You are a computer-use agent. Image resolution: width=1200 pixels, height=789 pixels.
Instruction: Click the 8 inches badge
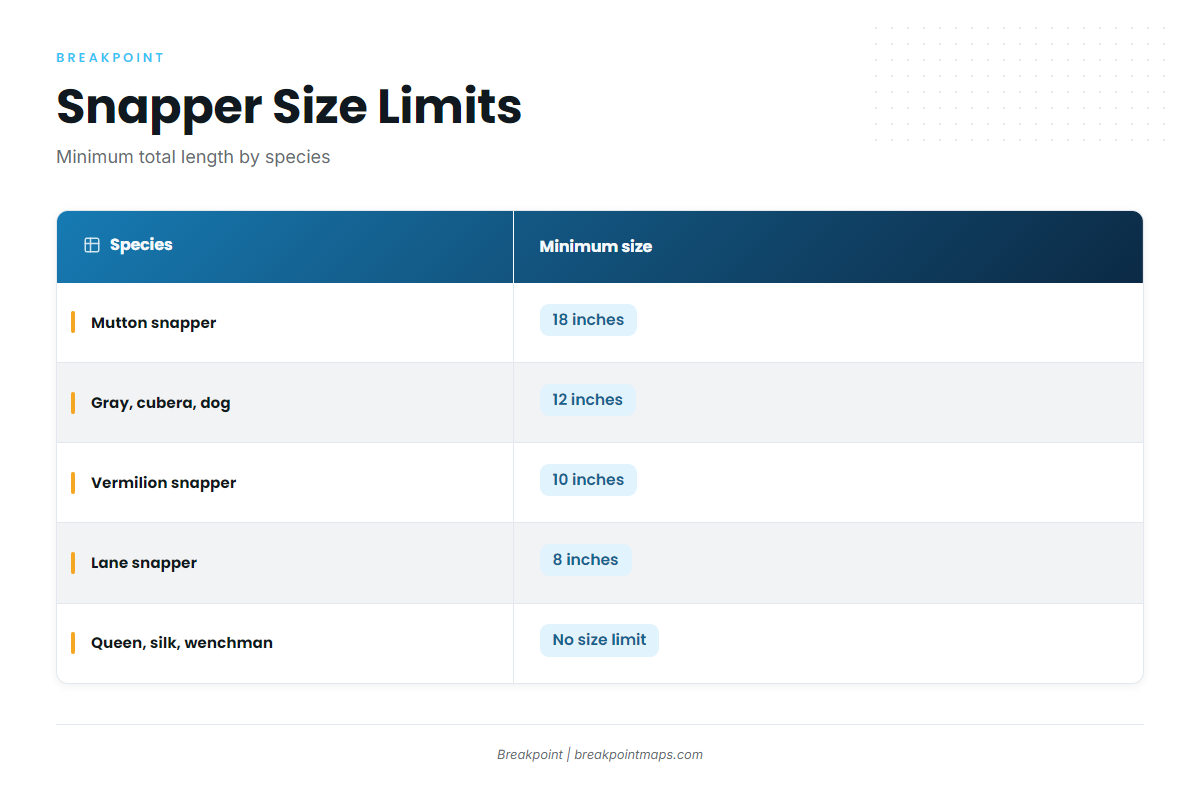pos(585,560)
